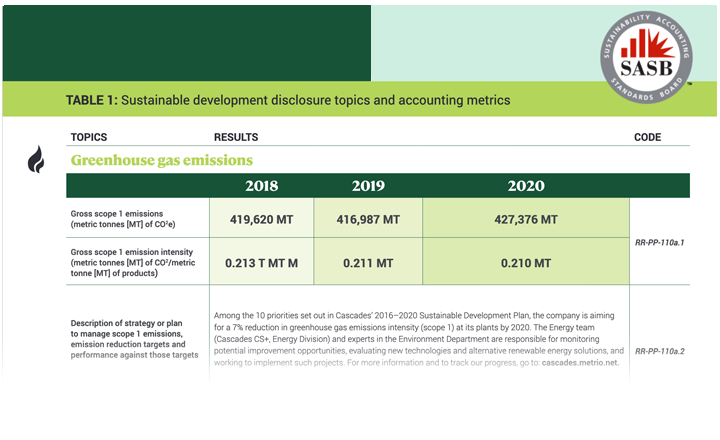Click the RR-PP-110a.1 code
Viewport: 720px width, 440px height.
659,243
